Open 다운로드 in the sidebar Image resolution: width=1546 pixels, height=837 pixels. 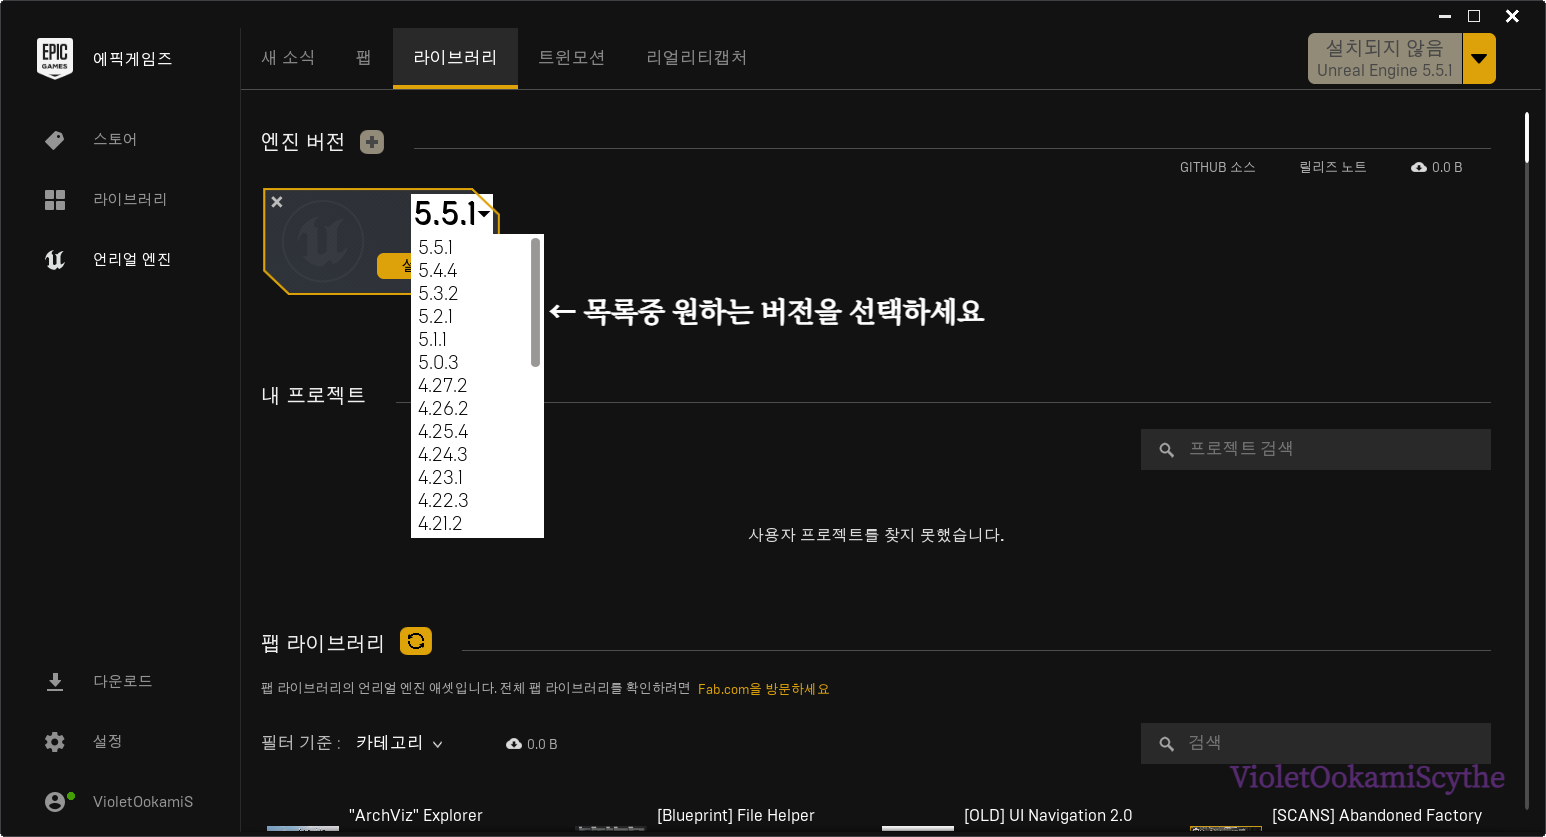(x=123, y=682)
